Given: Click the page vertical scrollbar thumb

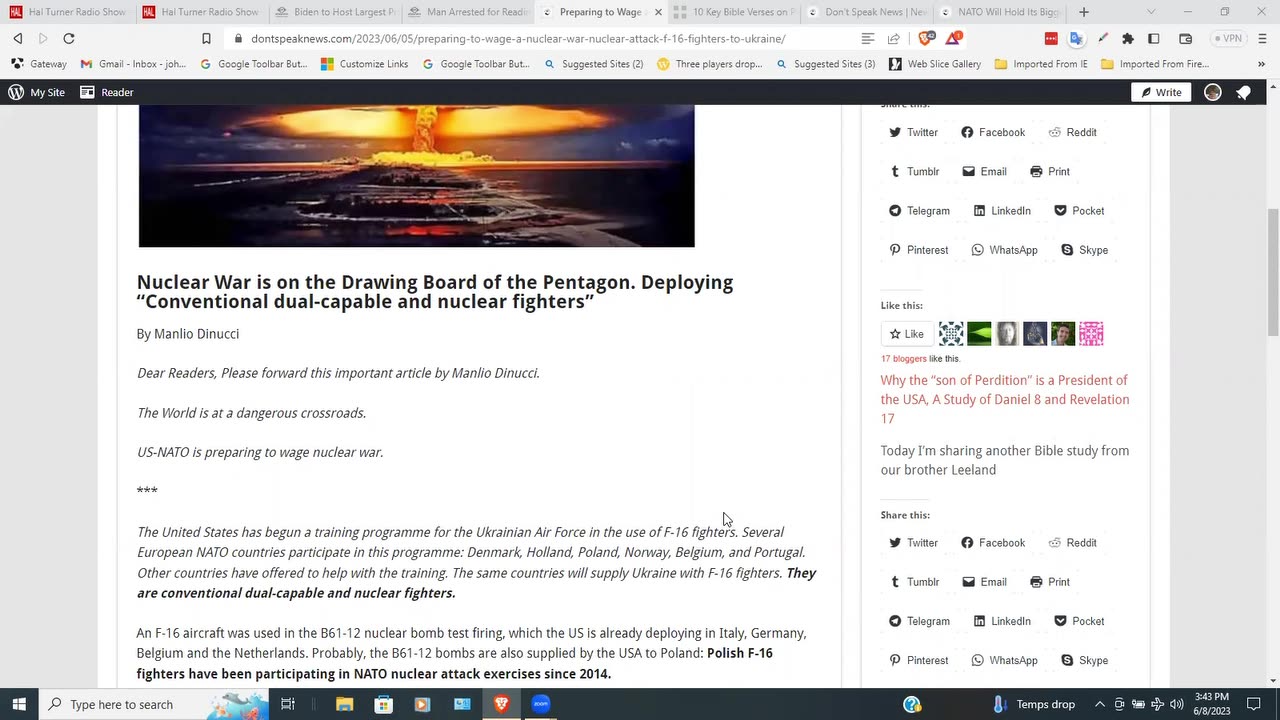Looking at the screenshot, I should coord(1273,272).
